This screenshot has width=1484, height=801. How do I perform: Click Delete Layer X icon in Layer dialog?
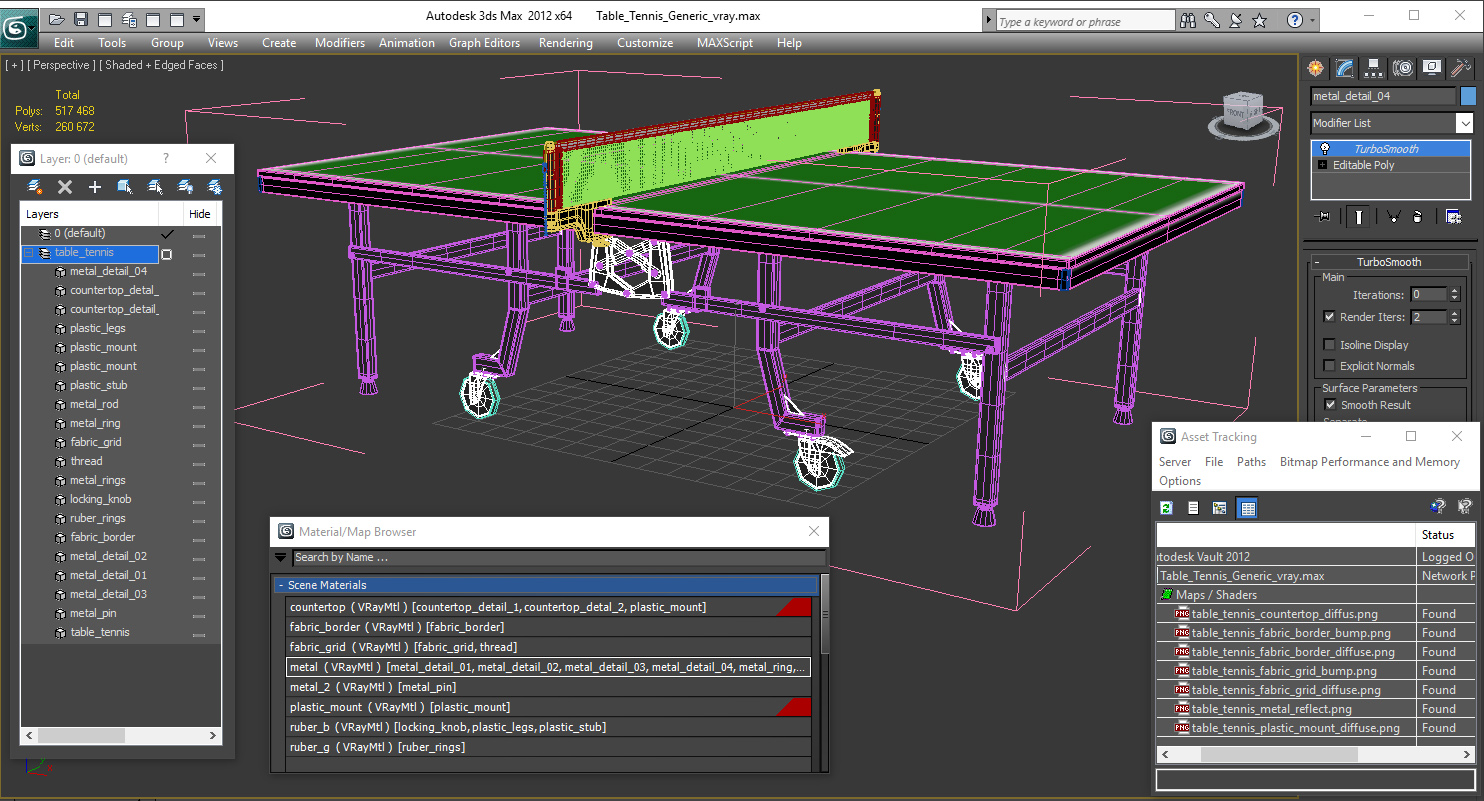pos(65,187)
